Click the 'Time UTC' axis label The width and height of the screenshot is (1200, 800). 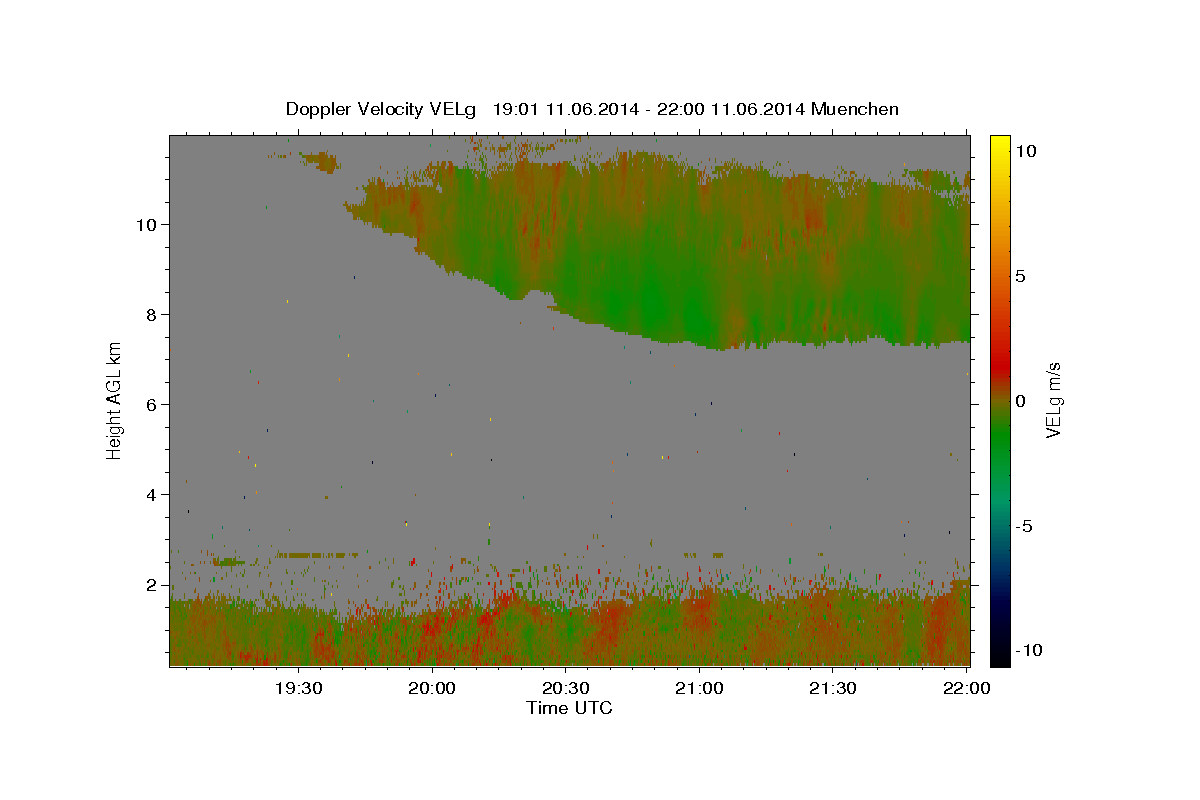[x=569, y=708]
